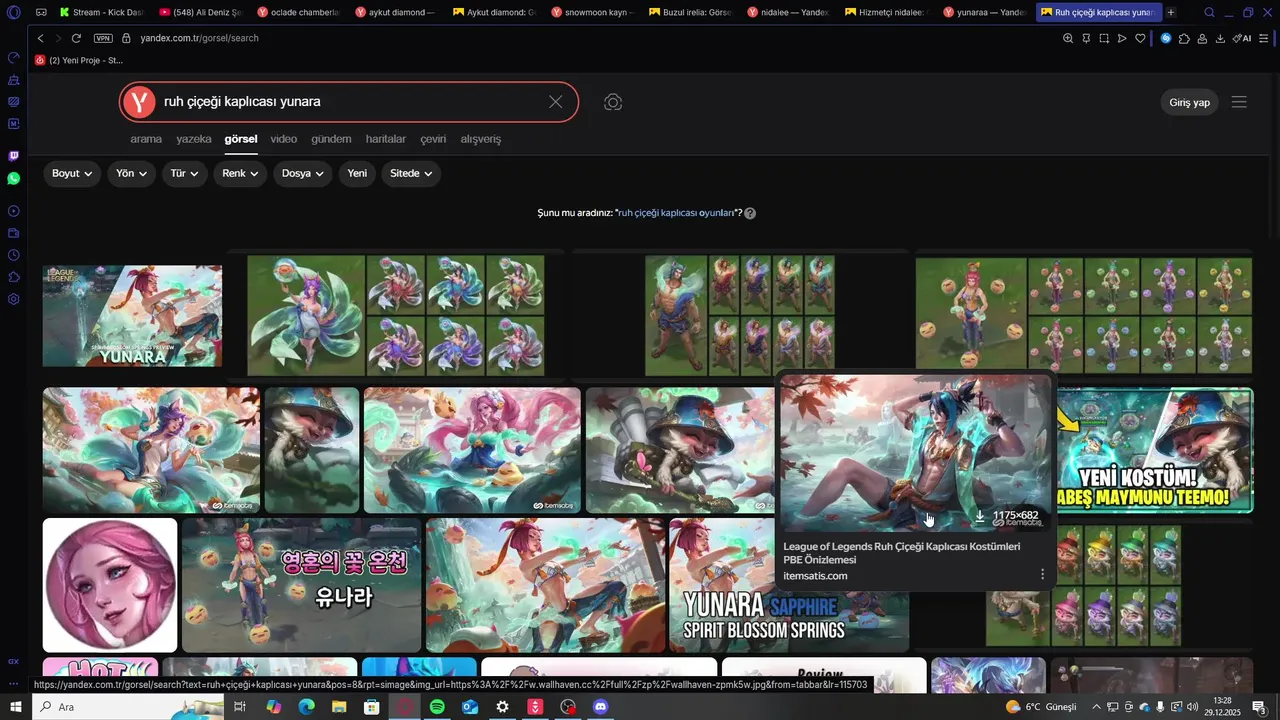Open GX Cleaner icon in sidebar
The image size is (1280, 720).
tap(14, 79)
